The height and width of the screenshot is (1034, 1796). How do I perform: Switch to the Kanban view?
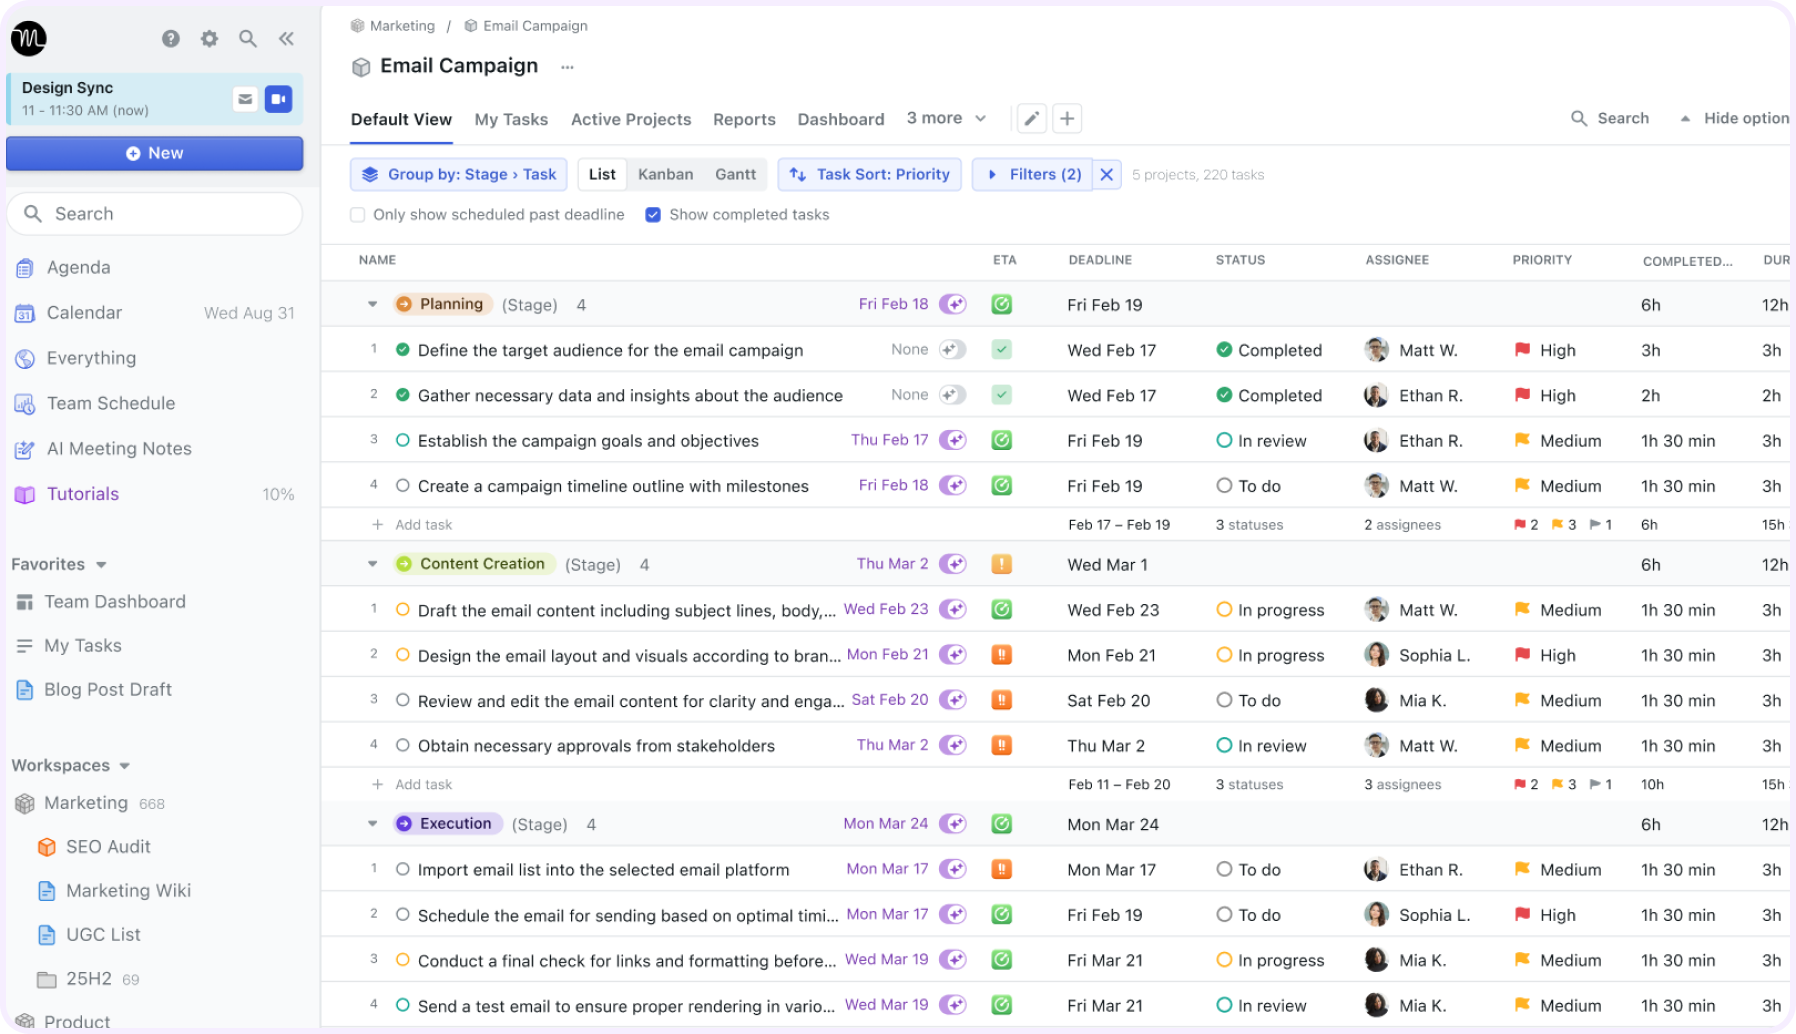pos(665,174)
